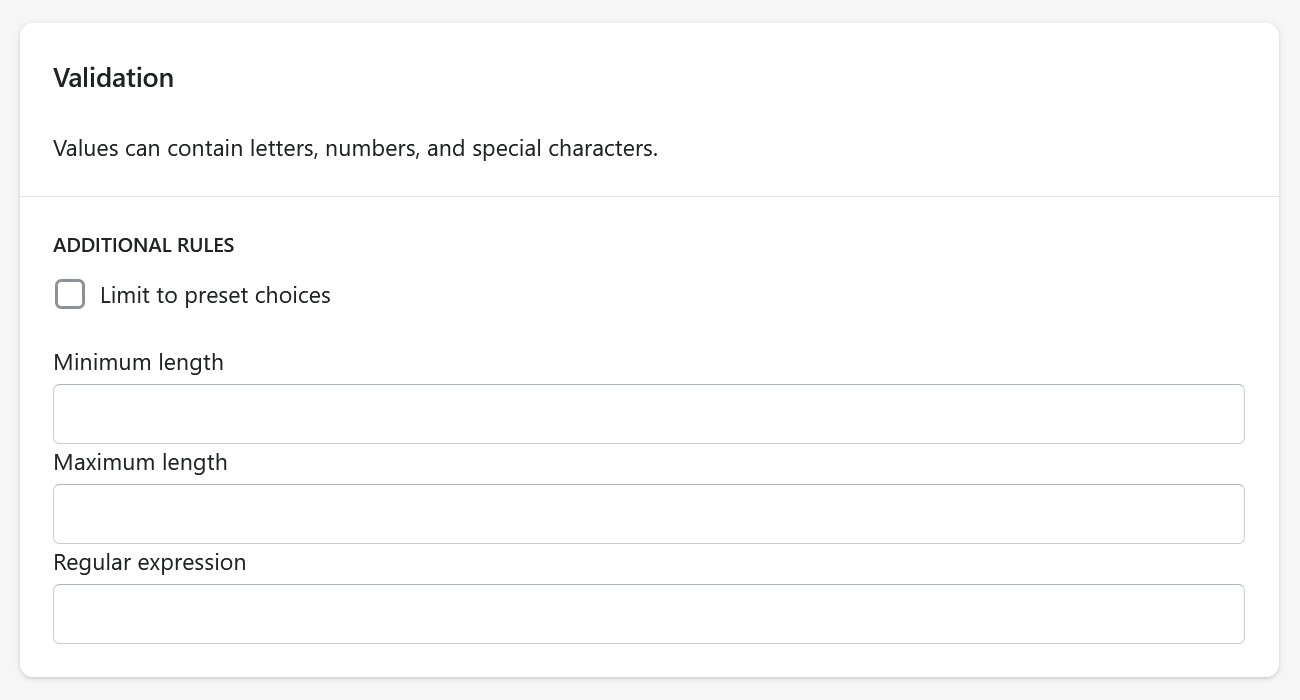
Task: Select the Regular expression input field
Action: 649,614
